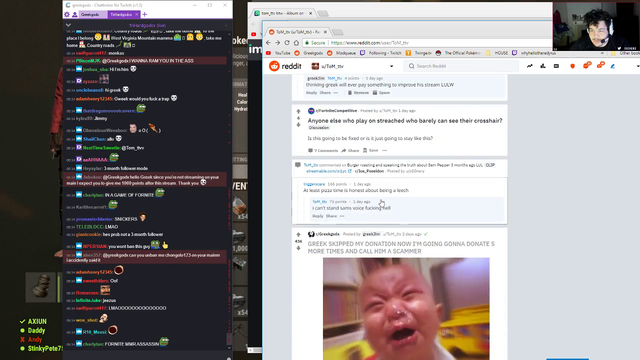This screenshot has width=640, height=360.
Task: Open the Twinge.tv bookmark
Action: [x=419, y=53]
